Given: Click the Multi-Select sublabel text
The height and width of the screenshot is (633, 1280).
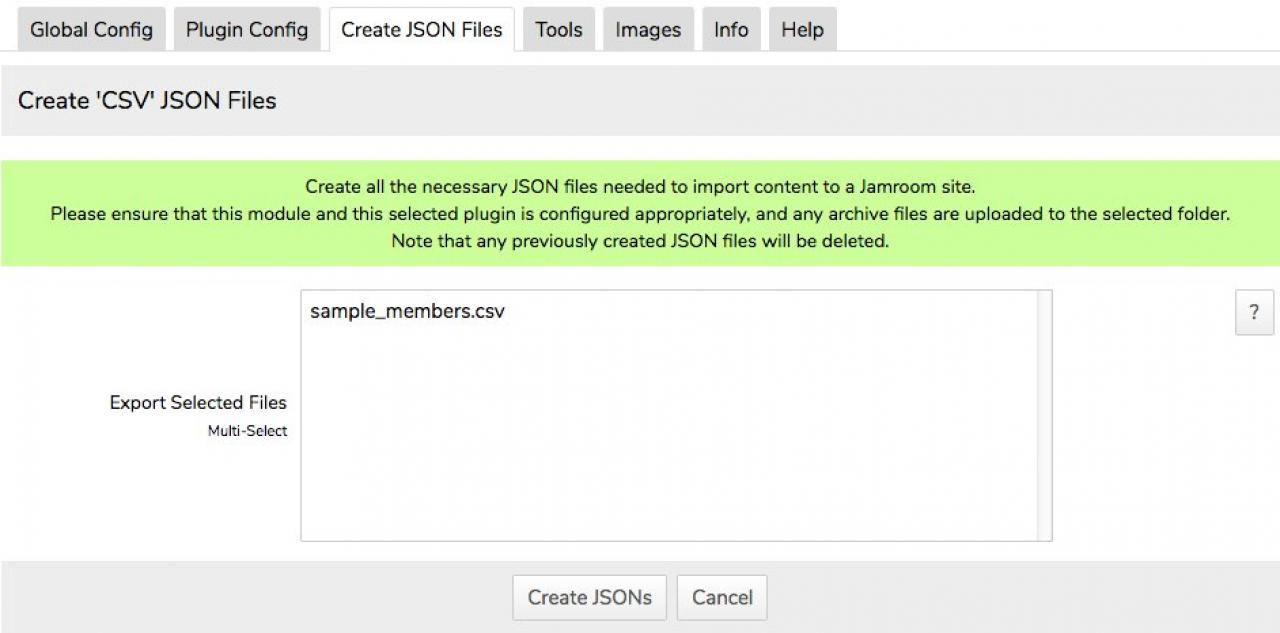Looking at the screenshot, I should pos(247,431).
